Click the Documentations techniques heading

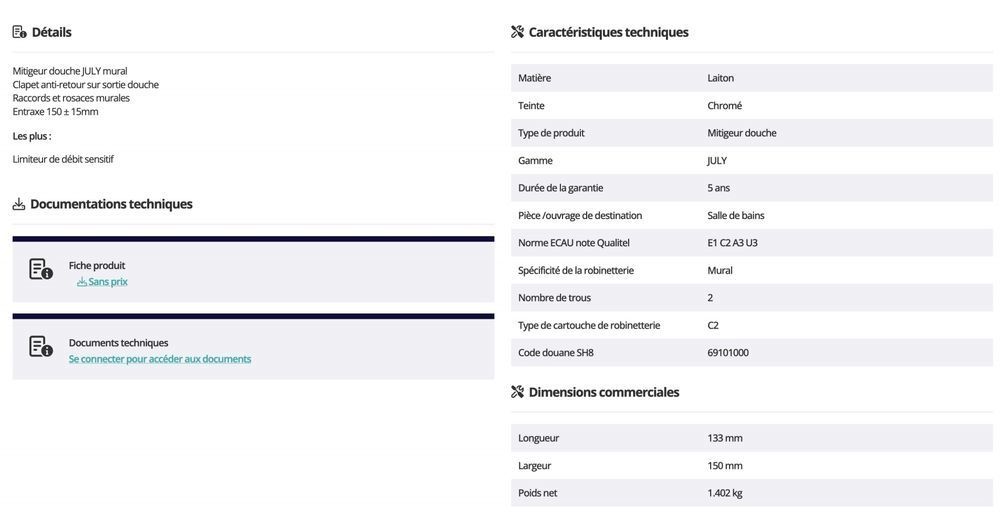point(111,204)
